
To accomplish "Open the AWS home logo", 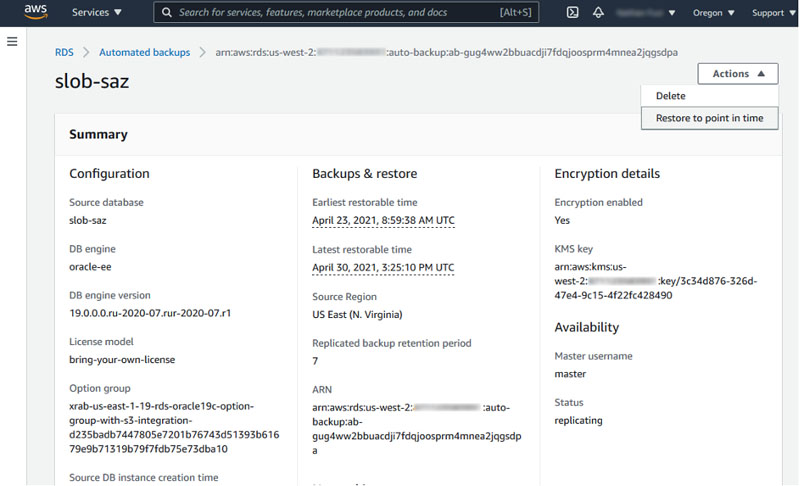I will [x=36, y=11].
